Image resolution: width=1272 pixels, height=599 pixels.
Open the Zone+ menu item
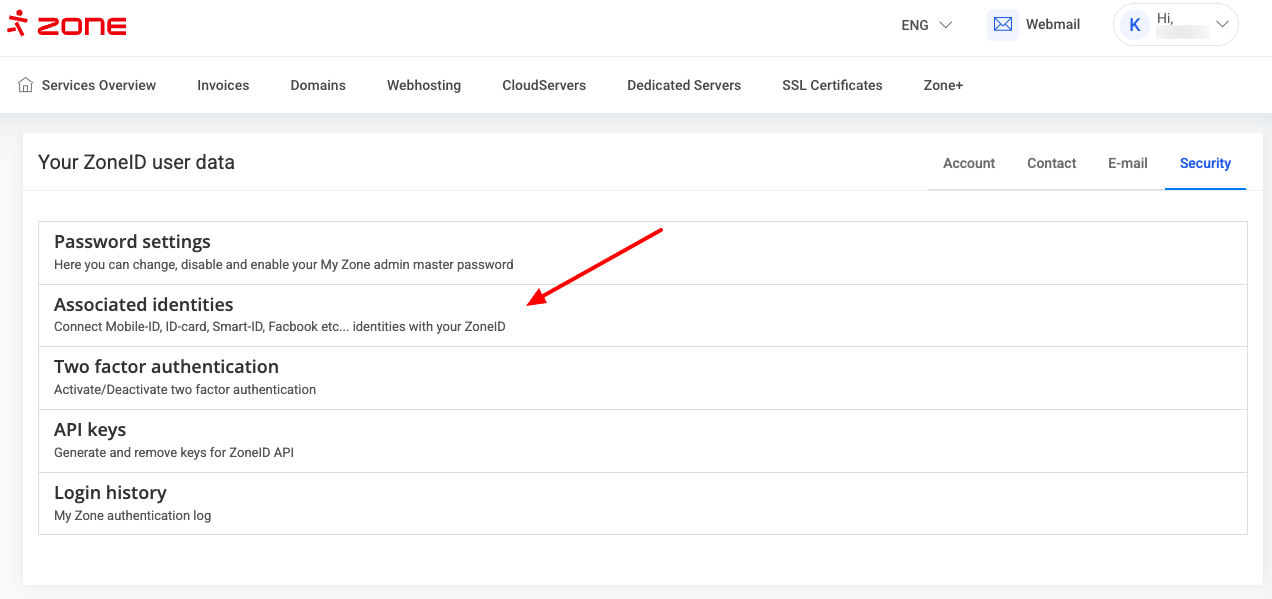[943, 85]
